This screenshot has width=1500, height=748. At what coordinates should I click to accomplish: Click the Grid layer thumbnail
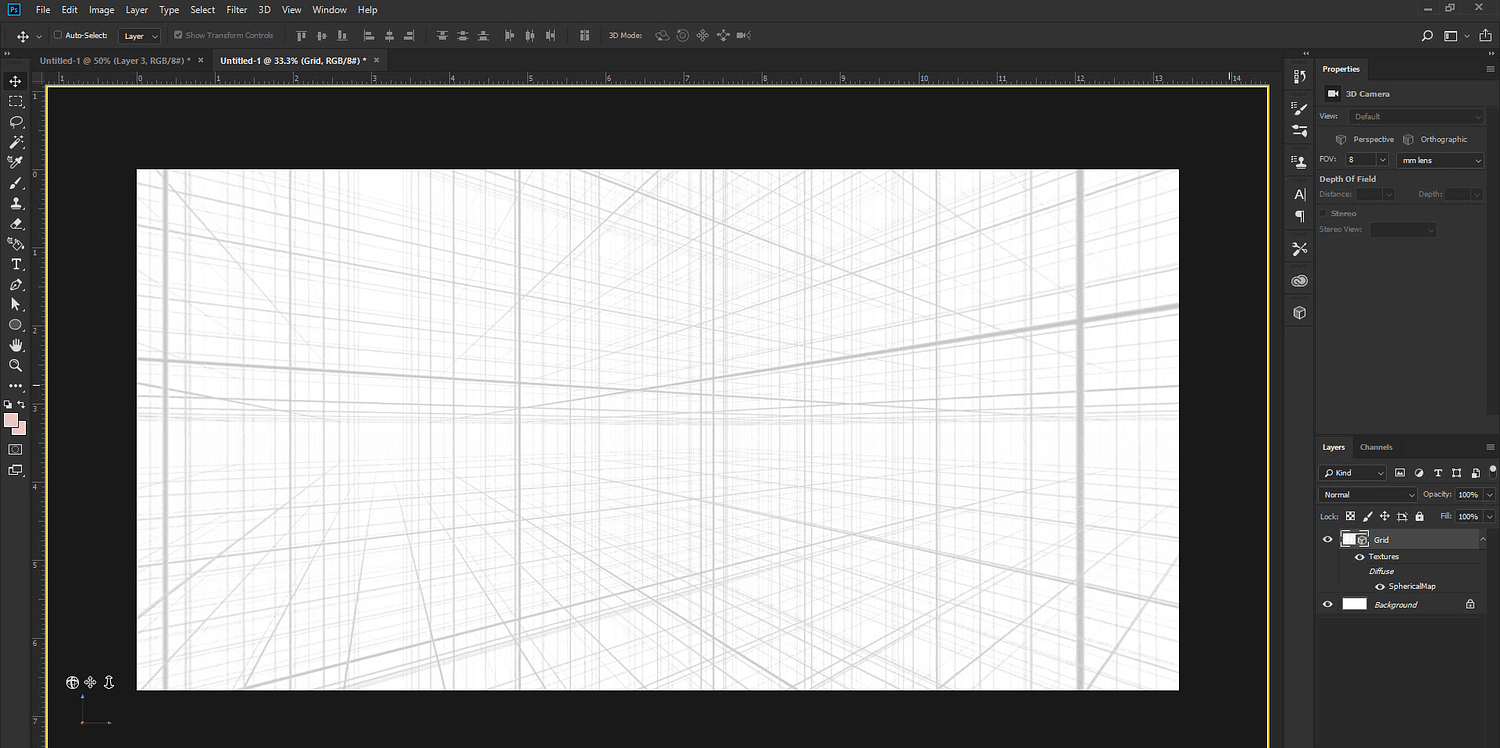point(1355,539)
